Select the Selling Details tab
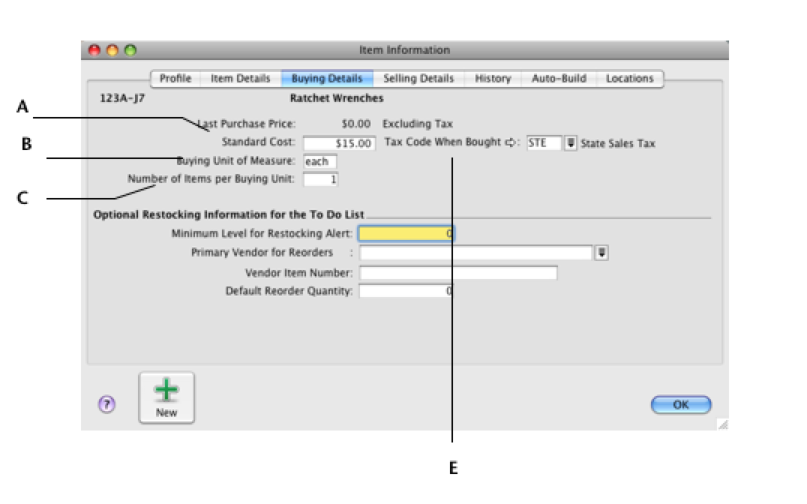Image resolution: width=807 pixels, height=504 pixels. (x=418, y=78)
